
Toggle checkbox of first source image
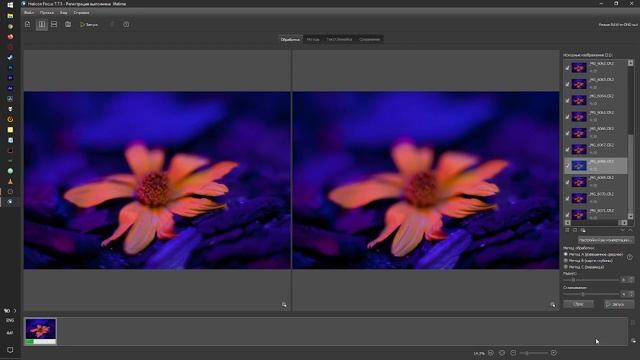[567, 68]
